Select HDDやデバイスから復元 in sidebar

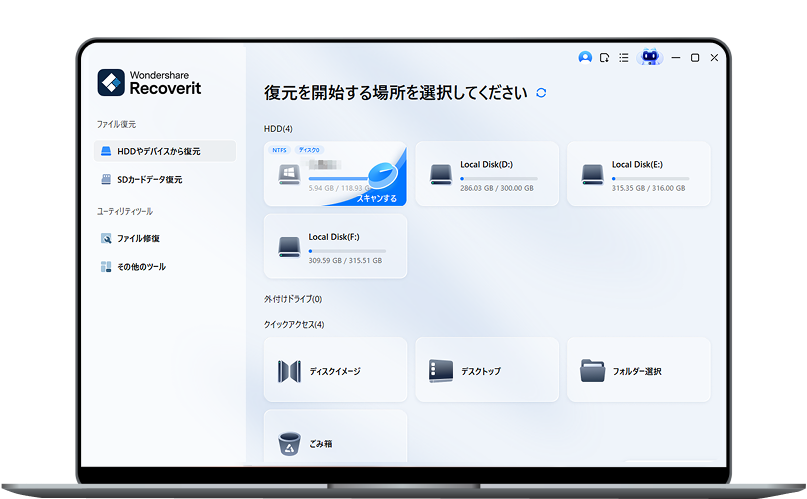tap(165, 151)
